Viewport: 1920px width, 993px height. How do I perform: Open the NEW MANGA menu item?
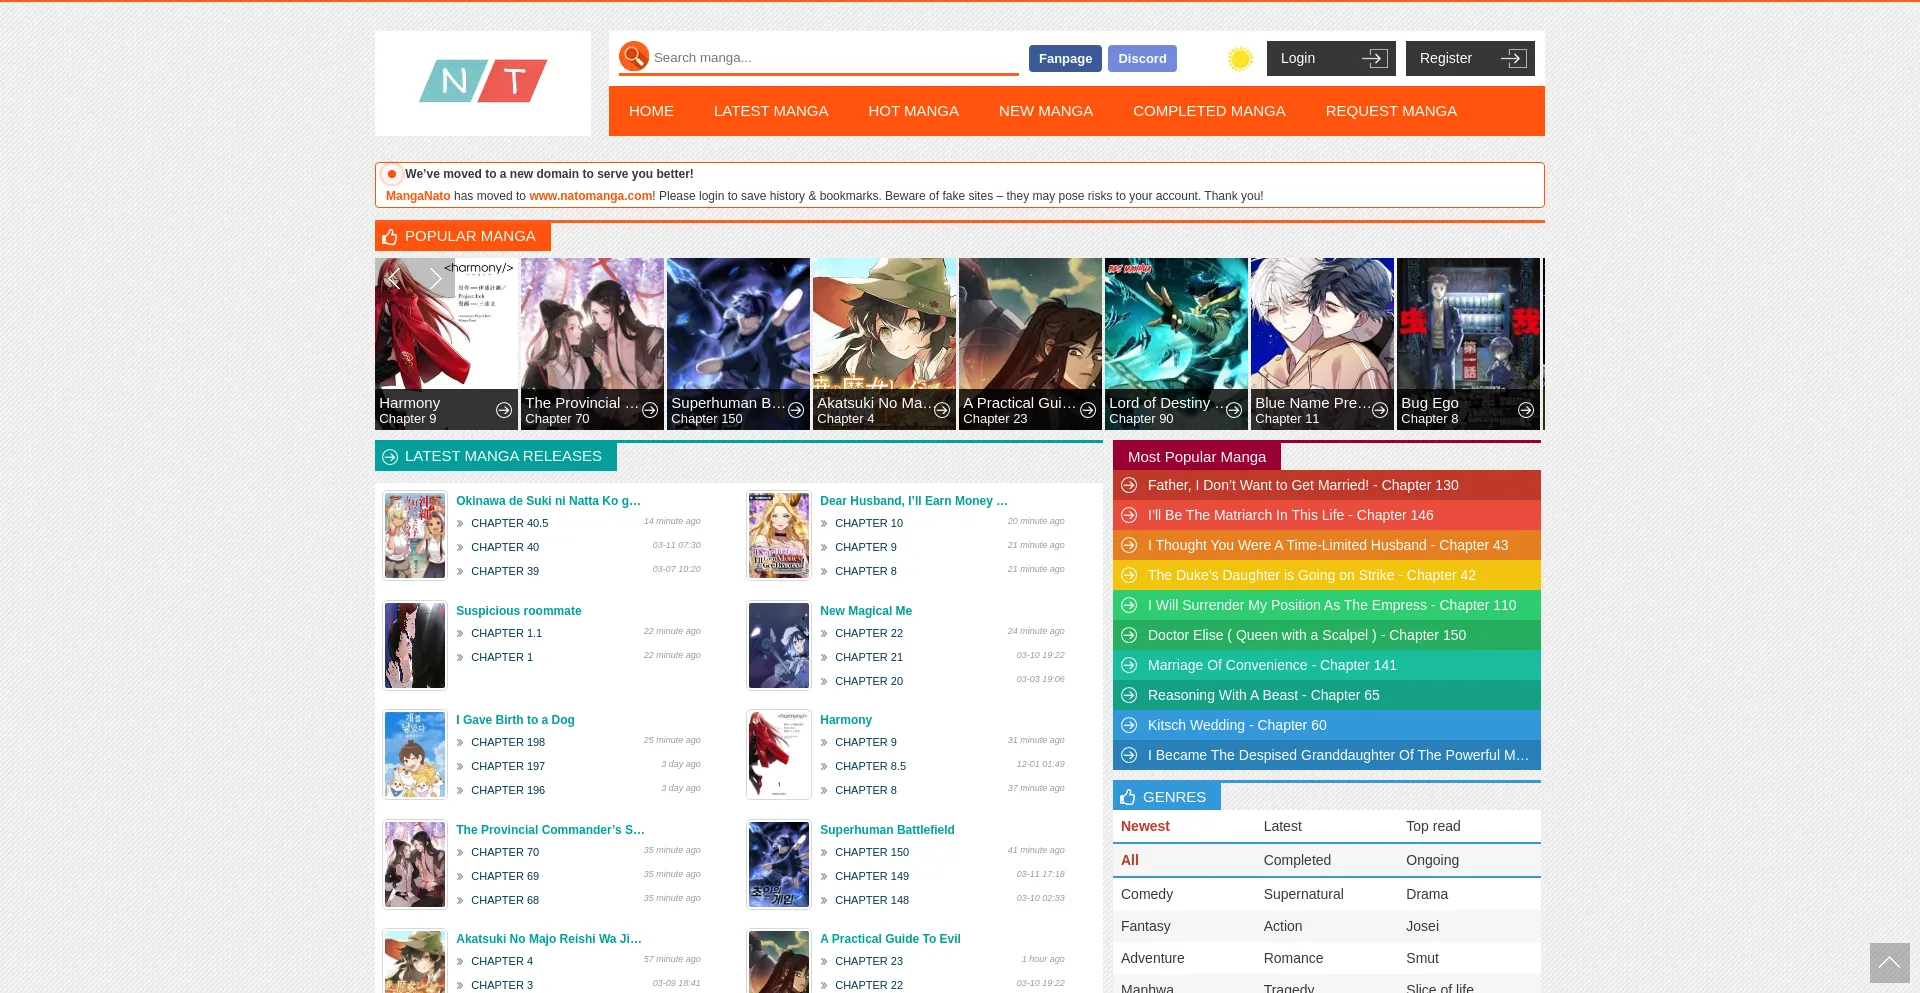1046,111
